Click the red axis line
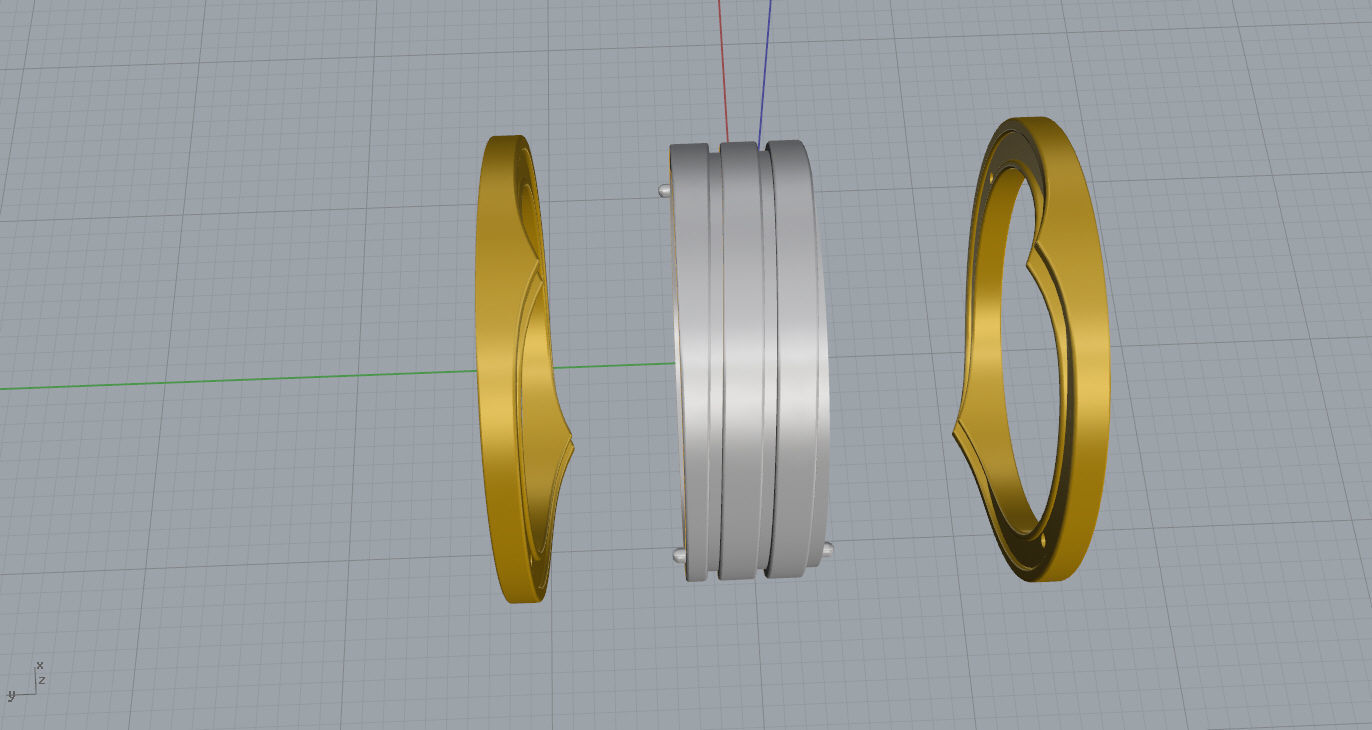1372x730 pixels. [x=723, y=70]
